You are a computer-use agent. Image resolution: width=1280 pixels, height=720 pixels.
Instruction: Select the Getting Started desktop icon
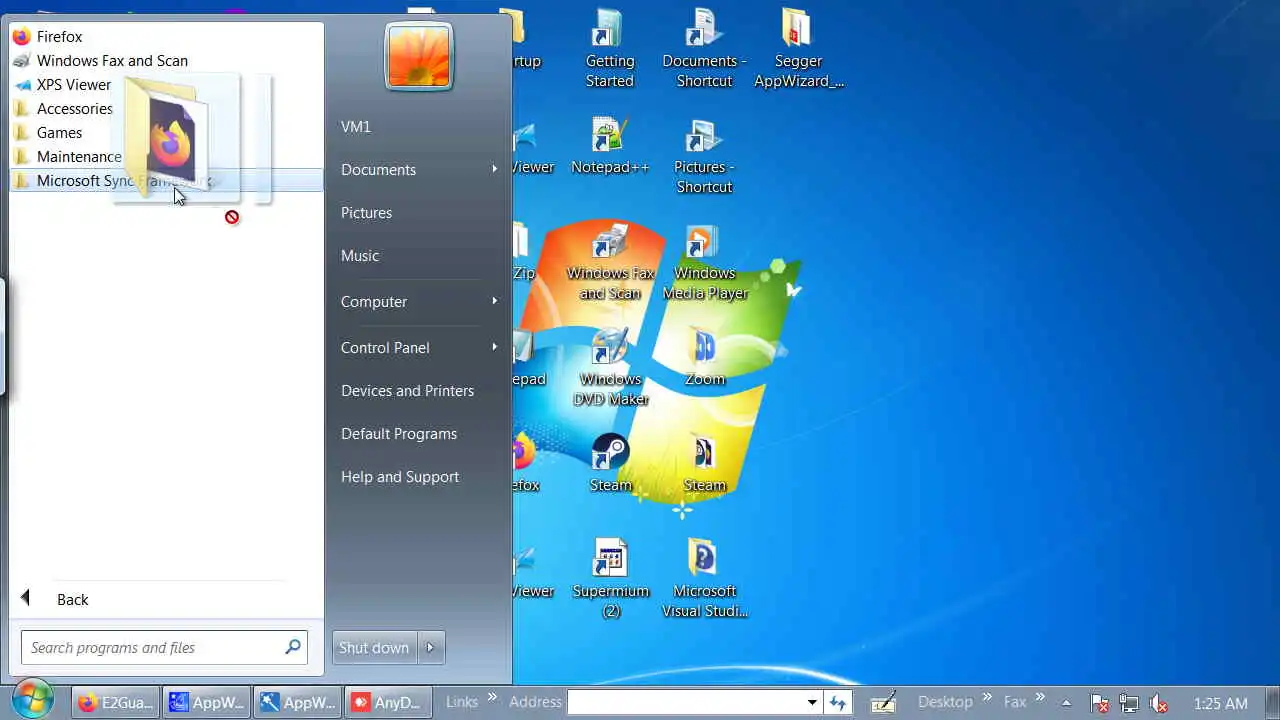610,48
